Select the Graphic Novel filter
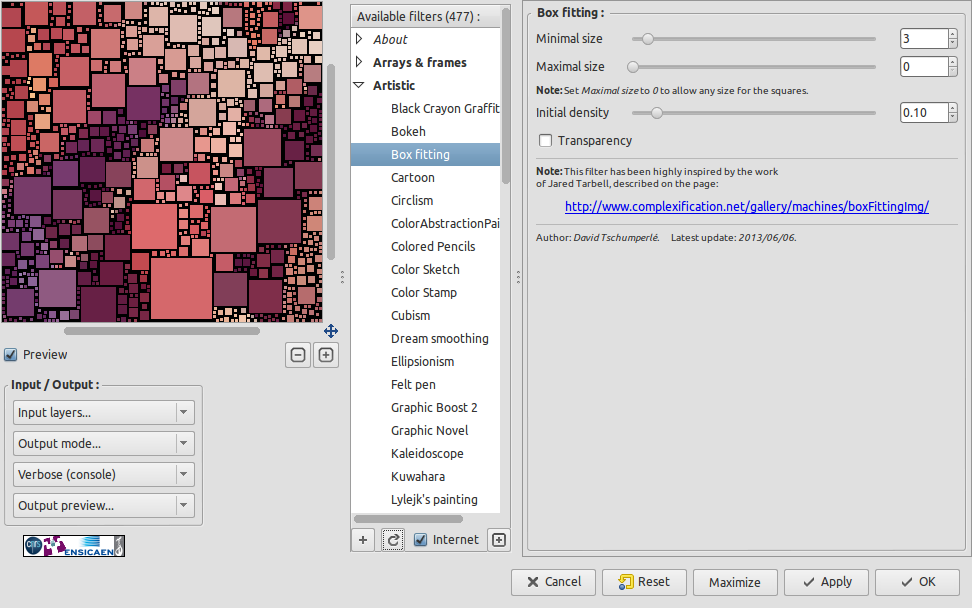972x608 pixels. 425,430
